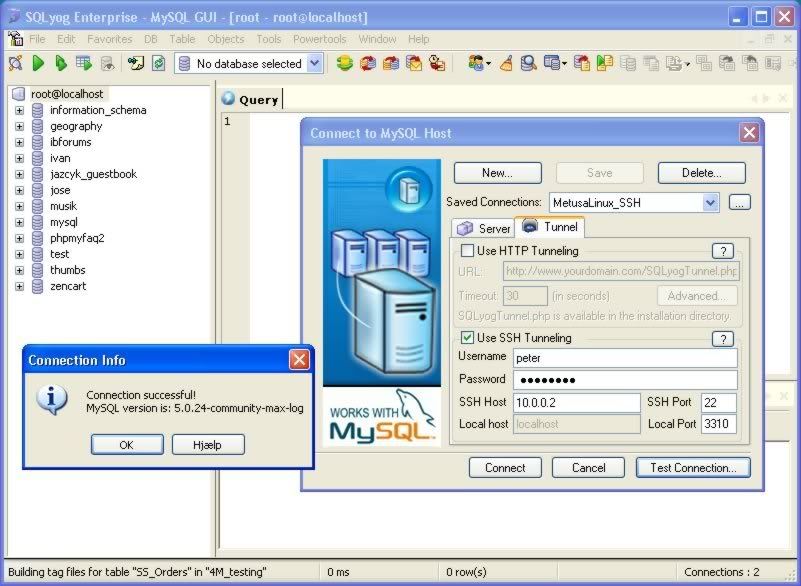The width and height of the screenshot is (801, 586).
Task: Click the Delete... connection button
Action: 701,173
